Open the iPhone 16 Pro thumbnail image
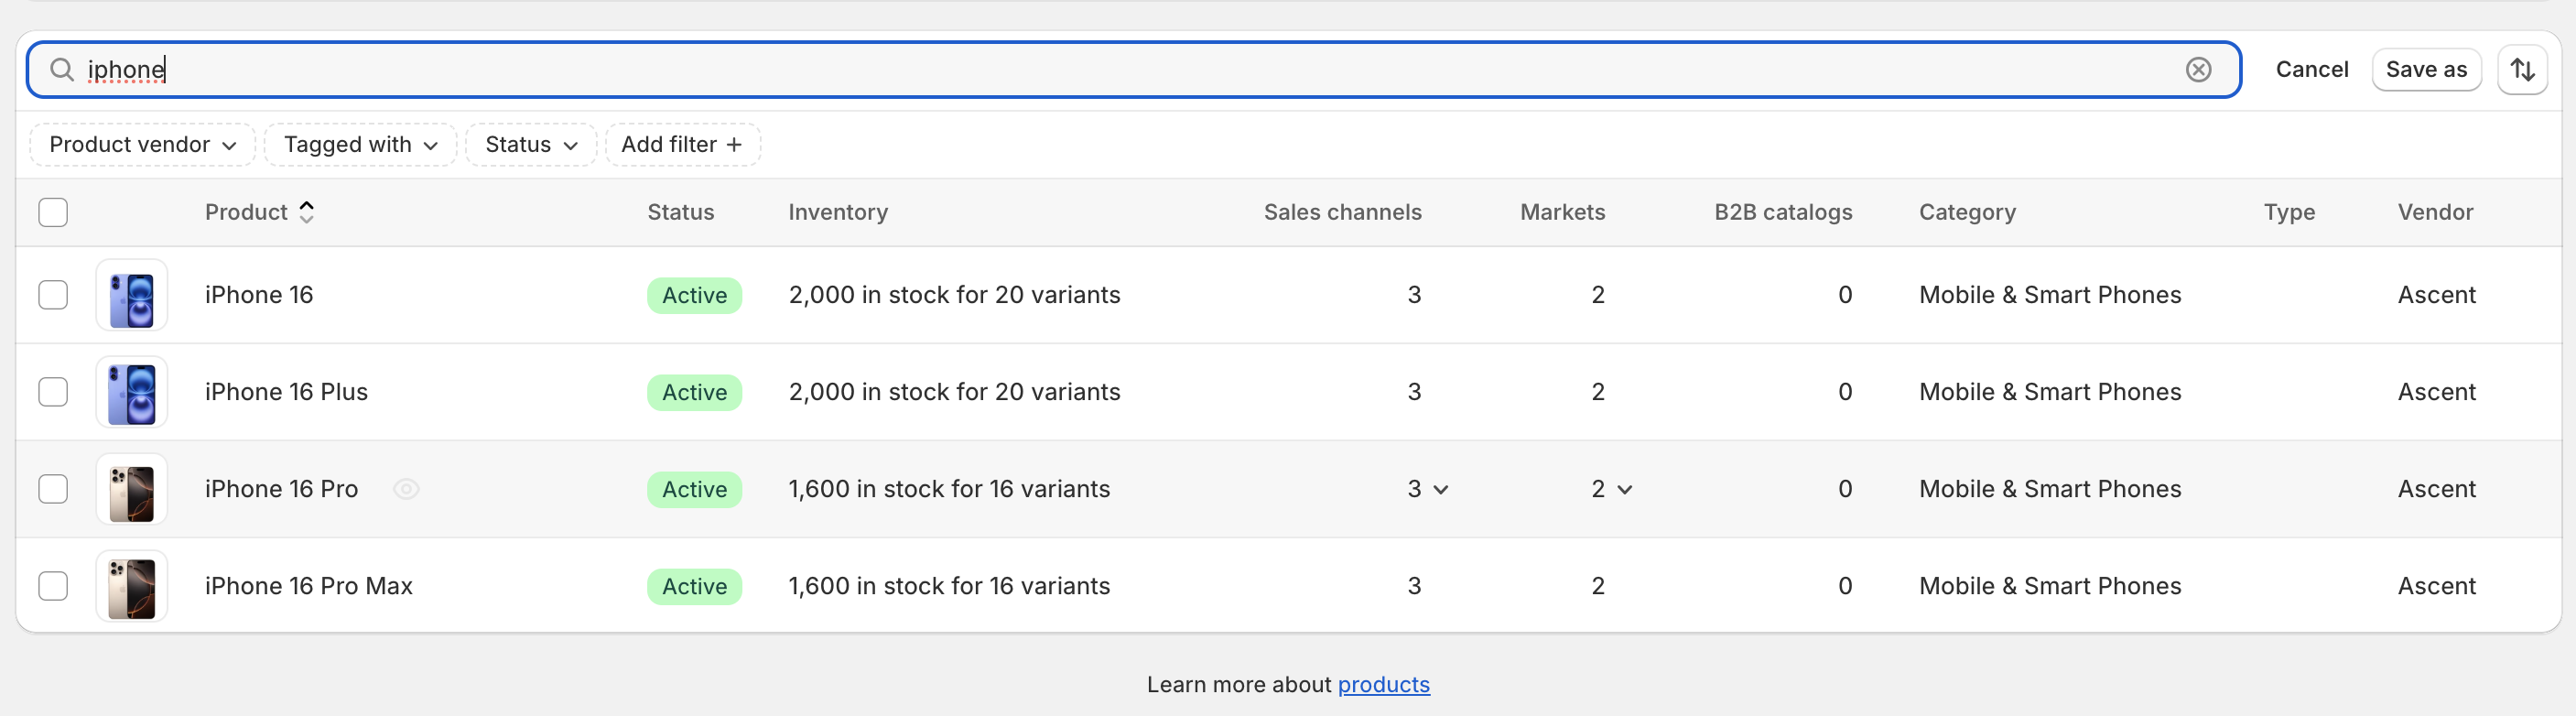The image size is (2576, 716). pyautogui.click(x=132, y=489)
